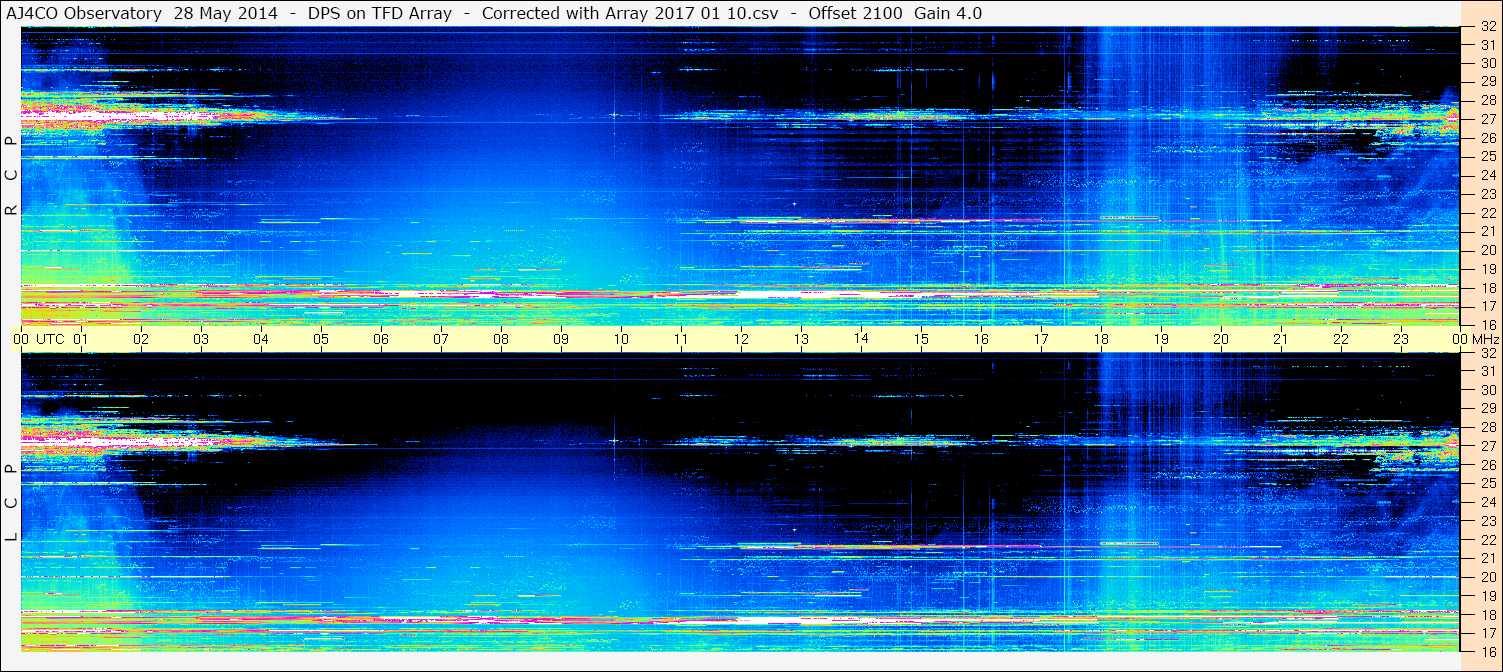Viewport: 1503px width, 672px height.
Task: Click the 19 hour mark on time axis
Action: [1161, 339]
